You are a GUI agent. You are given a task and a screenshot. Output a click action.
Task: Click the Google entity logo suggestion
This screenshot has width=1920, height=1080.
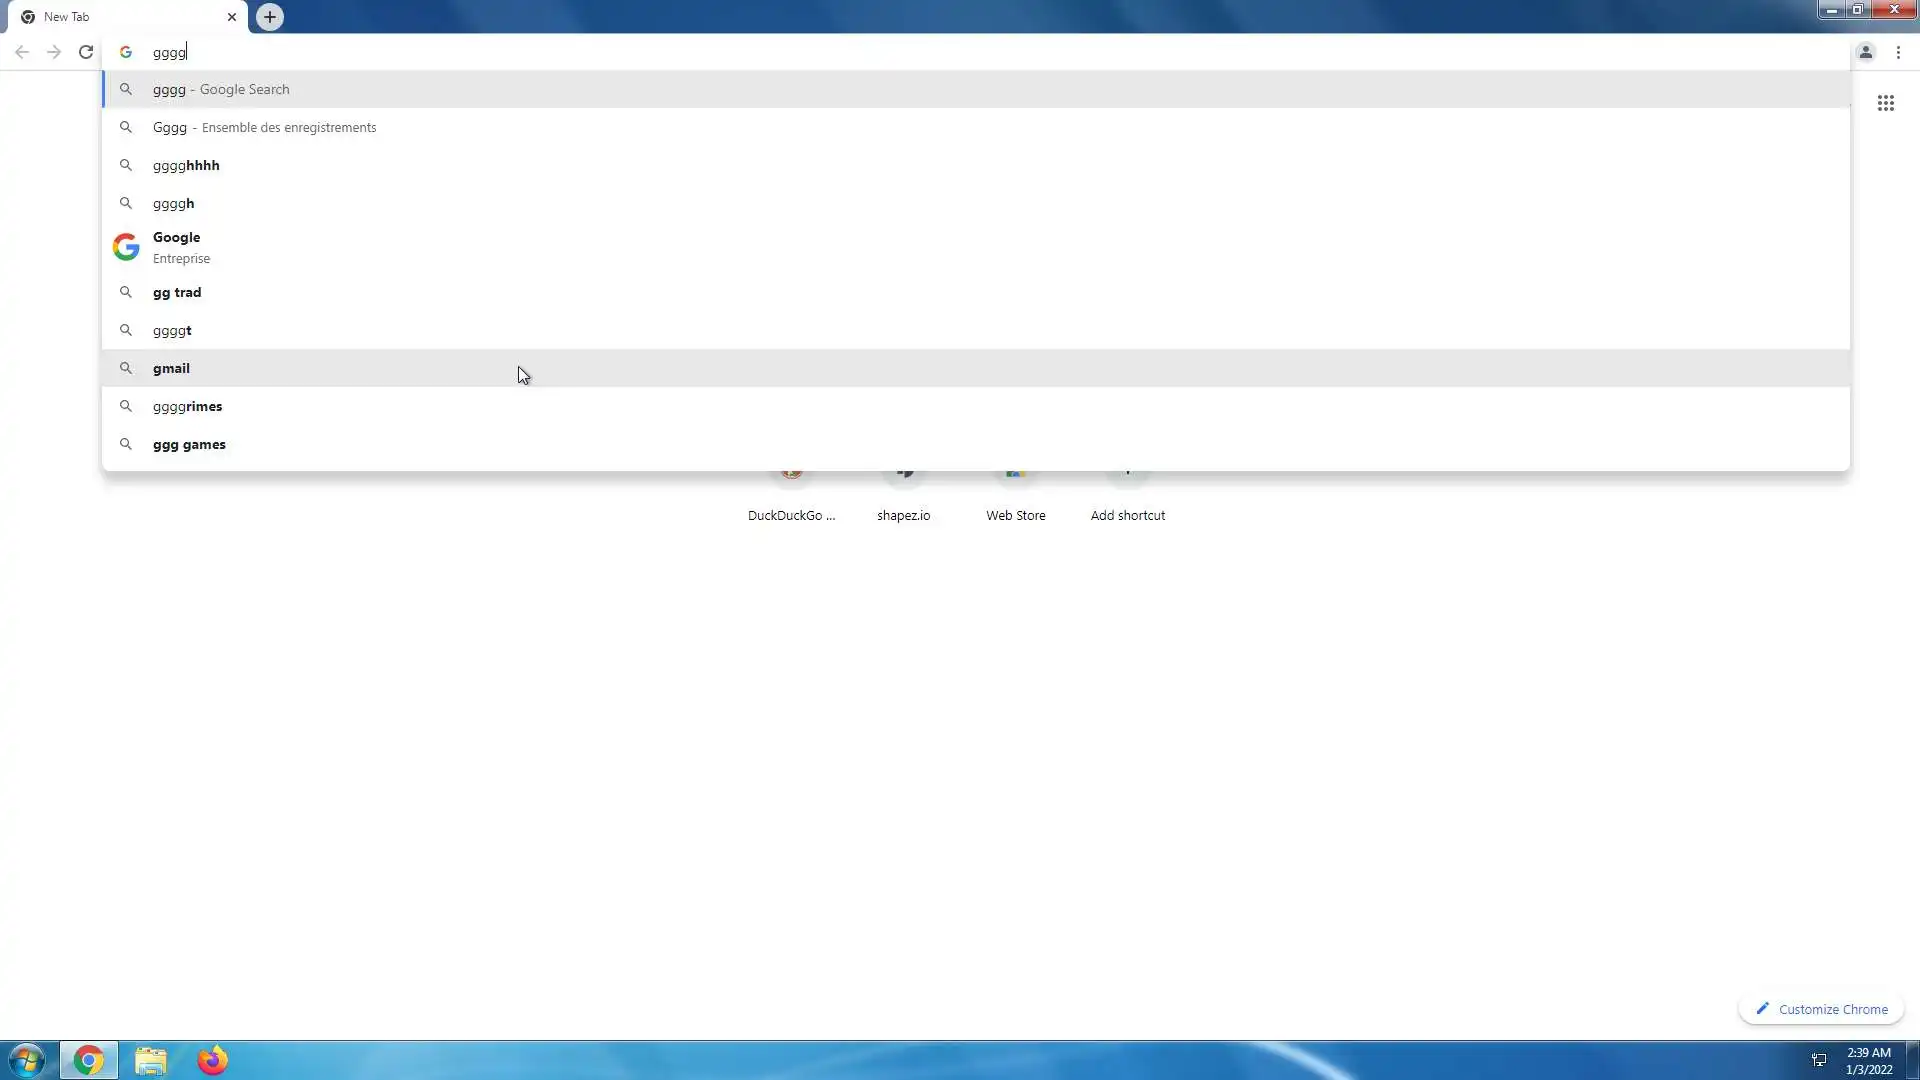(126, 247)
